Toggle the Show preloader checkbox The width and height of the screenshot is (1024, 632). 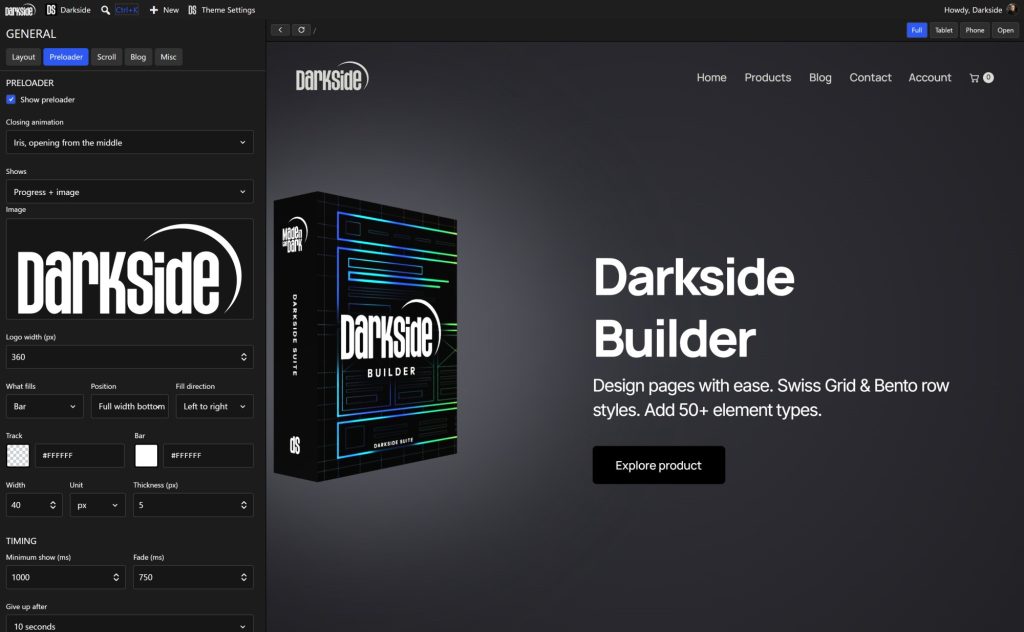[11, 99]
